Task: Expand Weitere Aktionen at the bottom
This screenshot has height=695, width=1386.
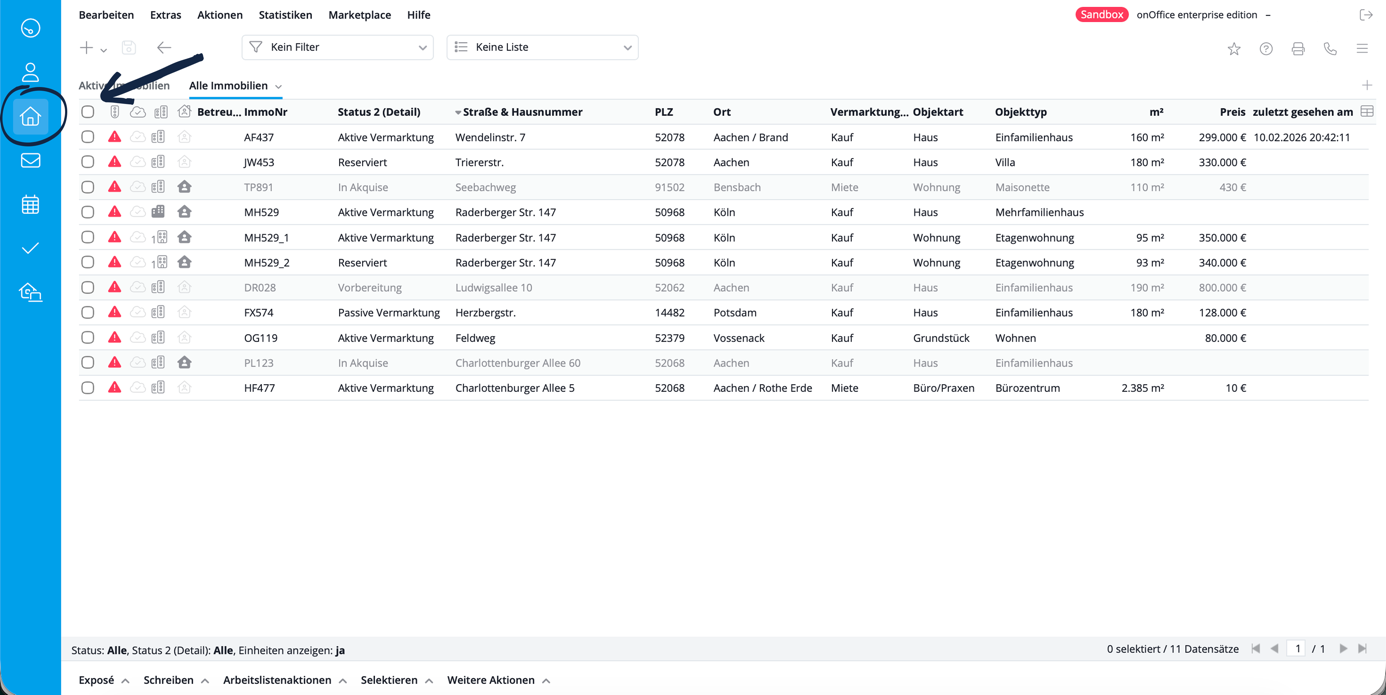Action: (x=498, y=680)
